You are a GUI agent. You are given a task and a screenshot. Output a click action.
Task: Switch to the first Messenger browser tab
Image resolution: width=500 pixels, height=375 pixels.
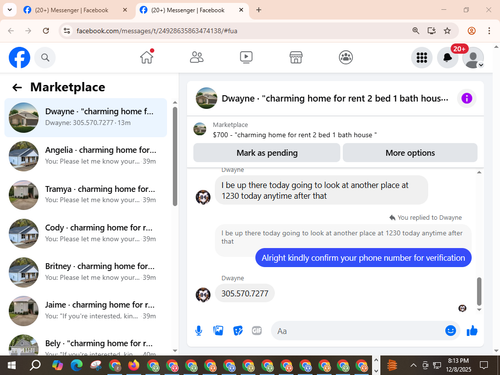click(x=71, y=10)
